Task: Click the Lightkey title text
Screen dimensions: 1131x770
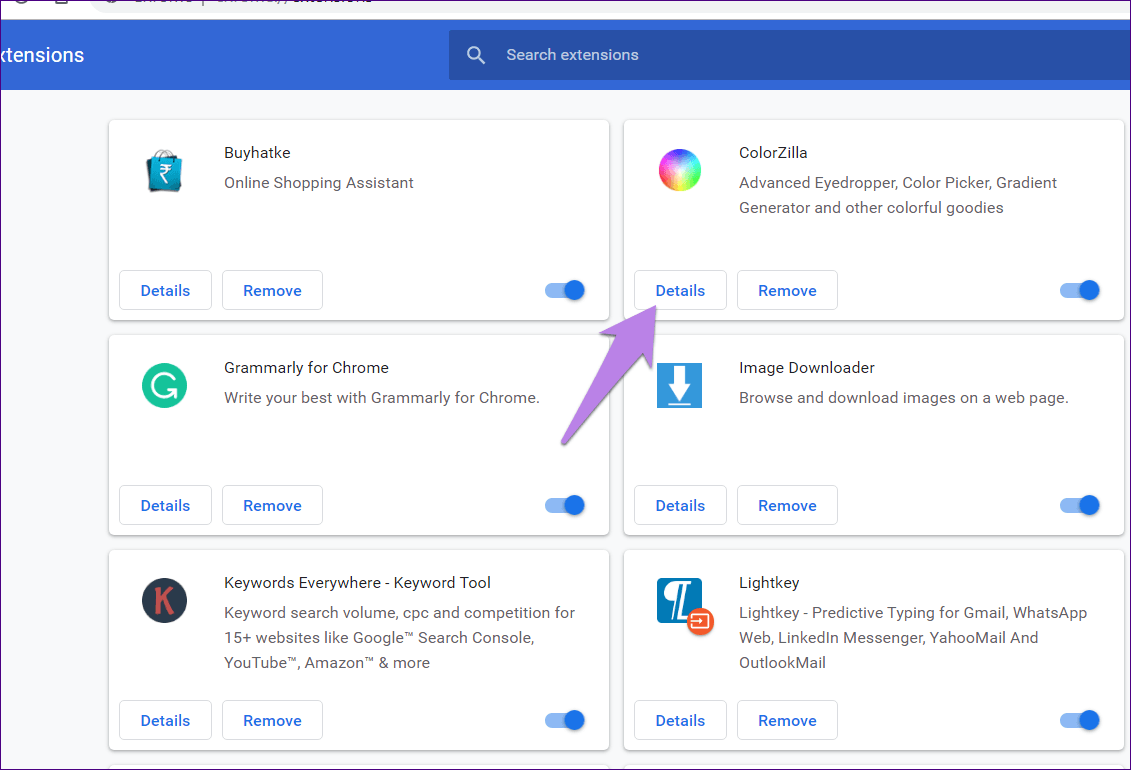Action: pos(769,583)
